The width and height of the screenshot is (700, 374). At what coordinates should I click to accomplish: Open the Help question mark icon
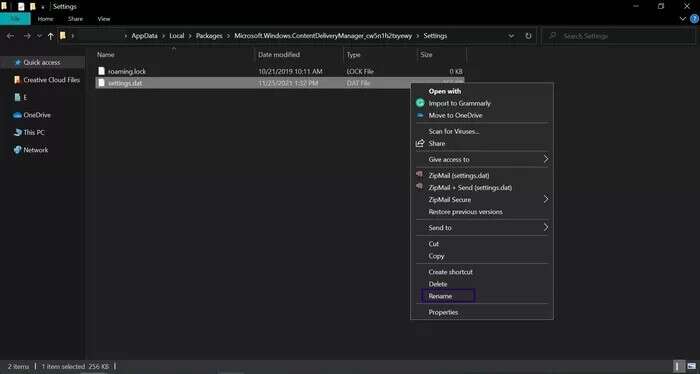694,19
